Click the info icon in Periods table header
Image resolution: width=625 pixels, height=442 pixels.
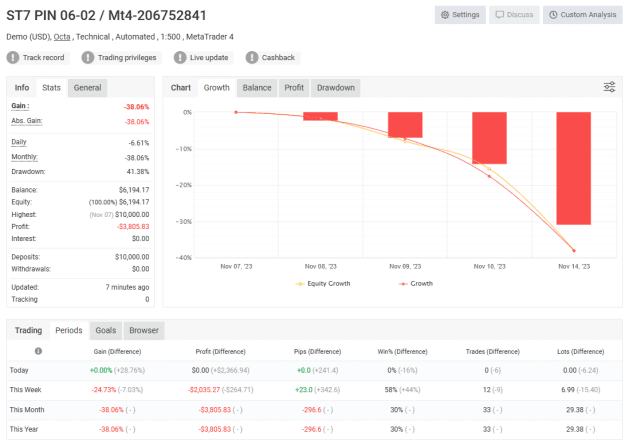(38, 351)
